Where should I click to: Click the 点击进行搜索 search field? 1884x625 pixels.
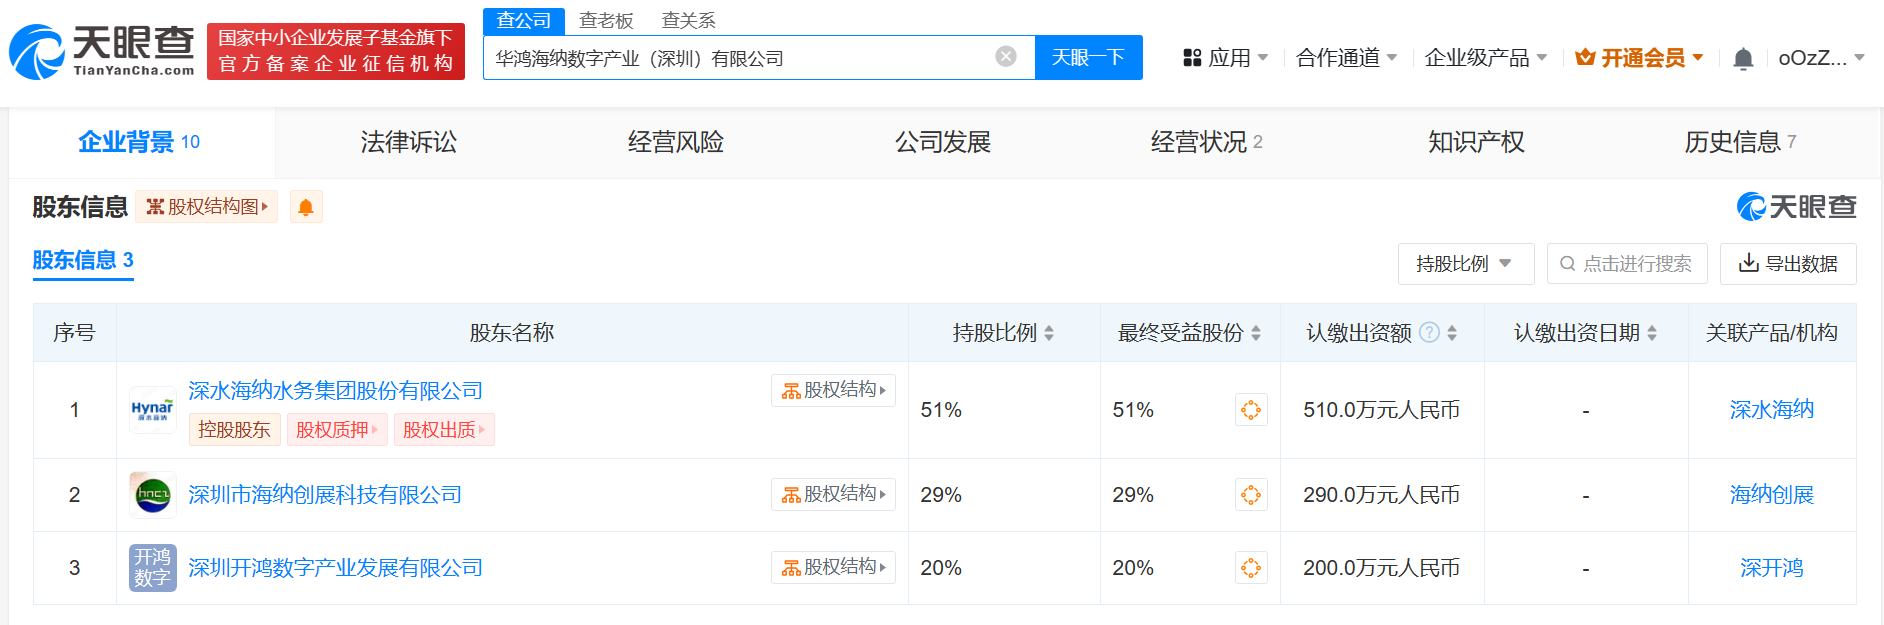coord(1627,264)
